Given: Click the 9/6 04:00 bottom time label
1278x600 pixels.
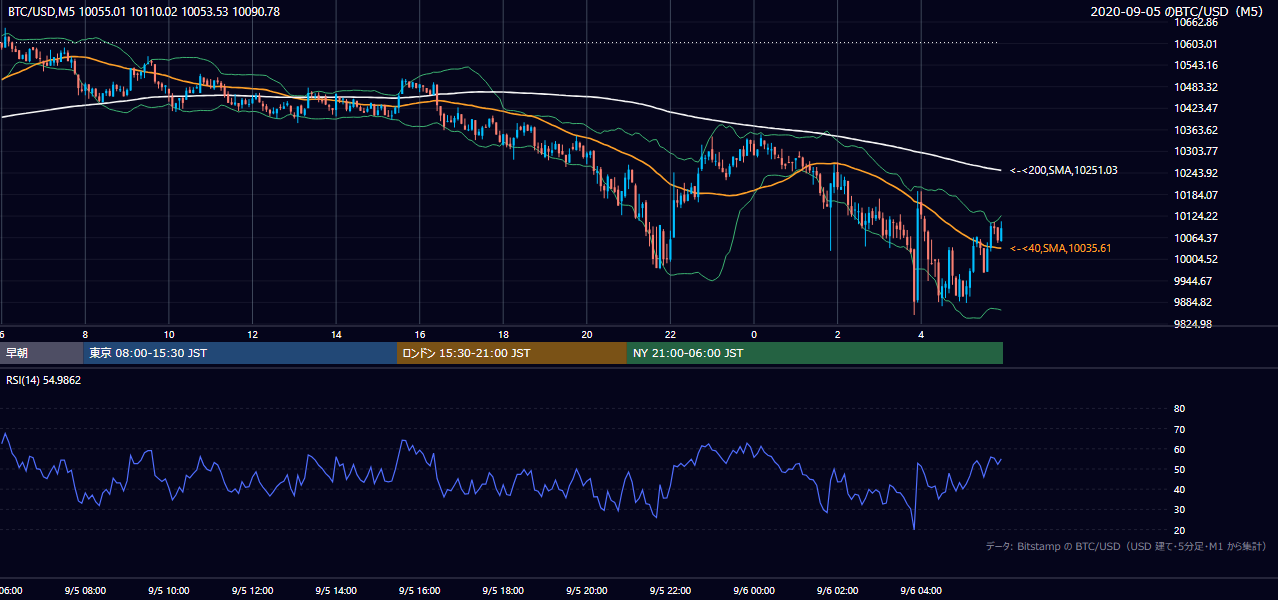Looking at the screenshot, I should pos(921,591).
